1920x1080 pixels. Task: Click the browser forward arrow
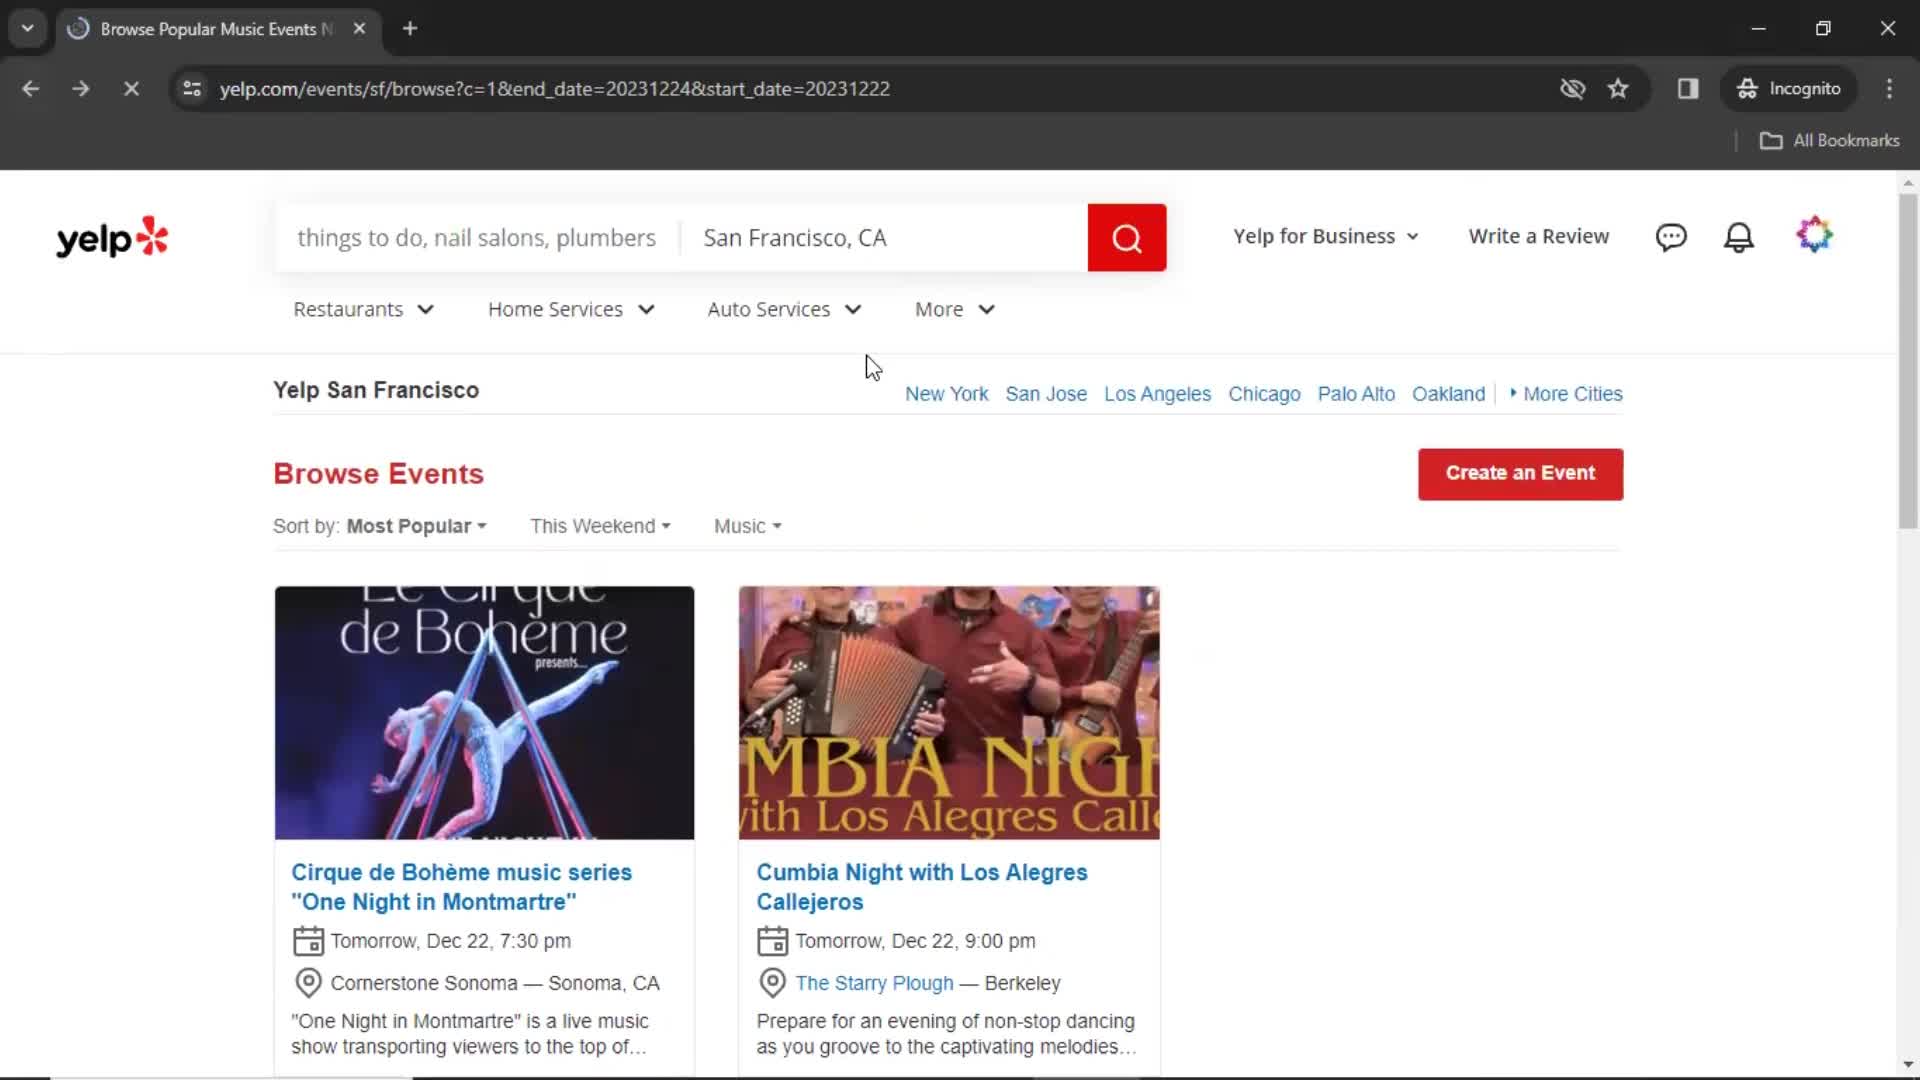click(81, 89)
